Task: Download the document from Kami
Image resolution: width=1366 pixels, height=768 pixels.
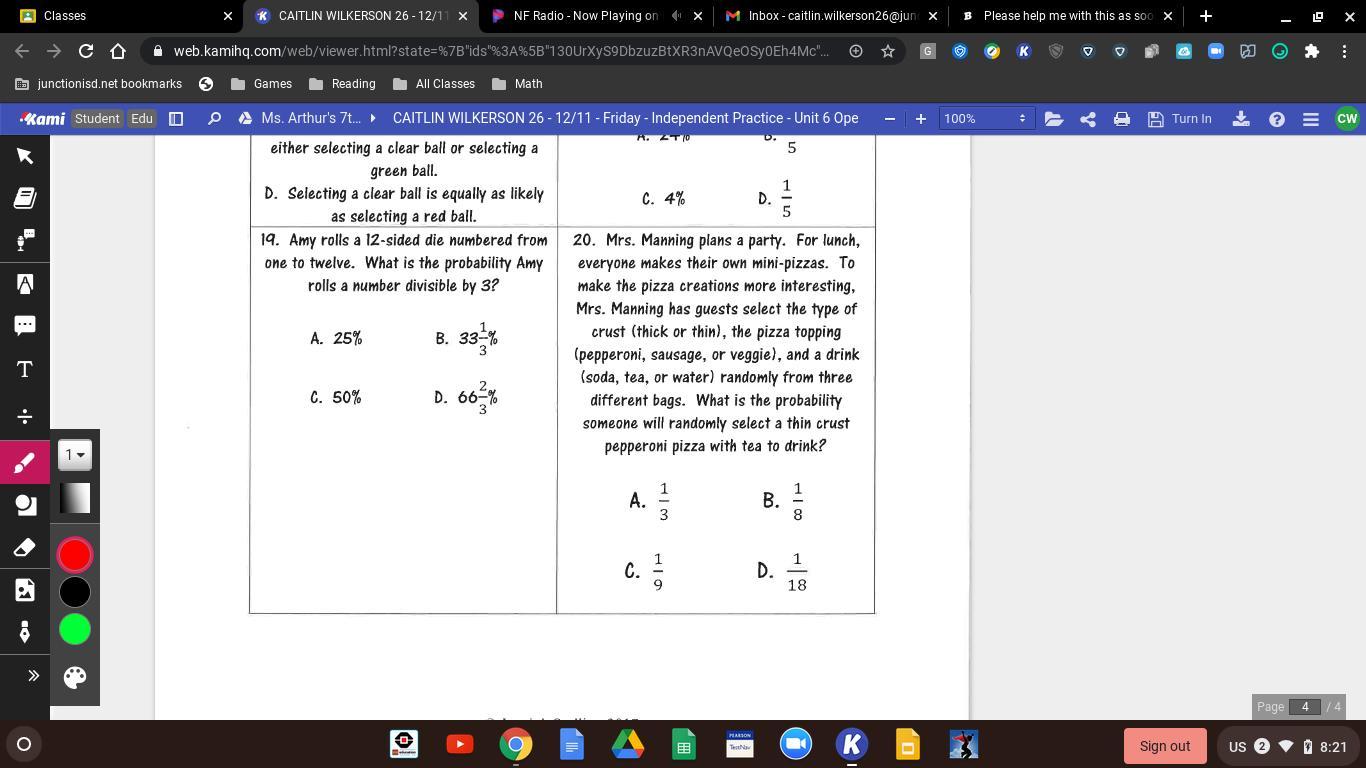Action: point(1241,119)
